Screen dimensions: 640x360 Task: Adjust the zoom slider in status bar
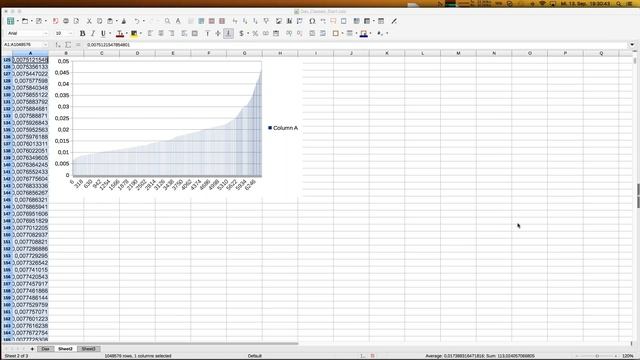pyautogui.click(x=597, y=356)
